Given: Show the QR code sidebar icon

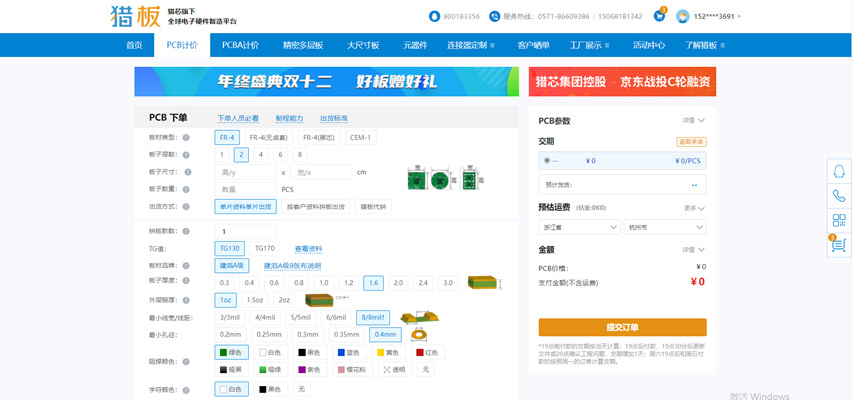Looking at the screenshot, I should (839, 220).
